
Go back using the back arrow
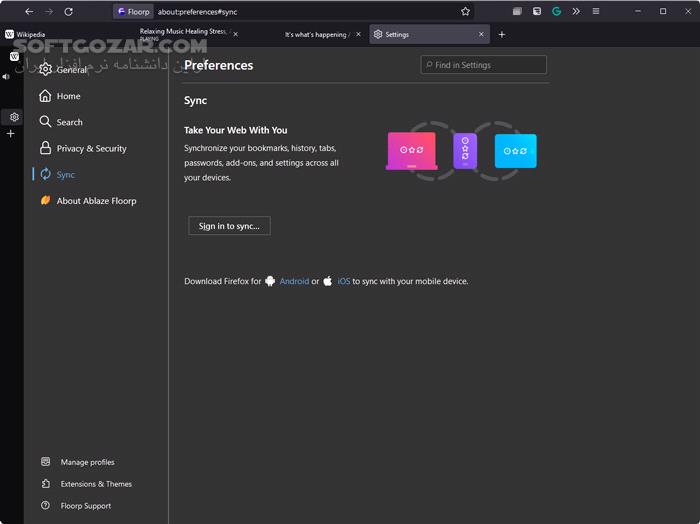pyautogui.click(x=29, y=12)
